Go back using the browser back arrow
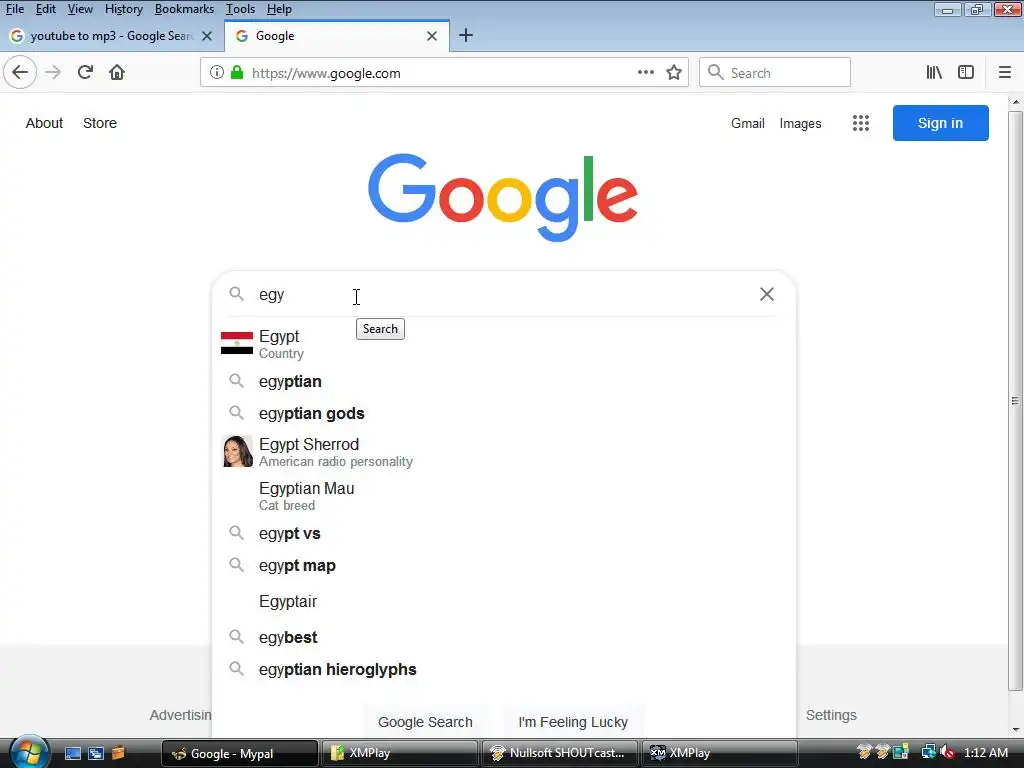The image size is (1024, 768). [x=20, y=72]
